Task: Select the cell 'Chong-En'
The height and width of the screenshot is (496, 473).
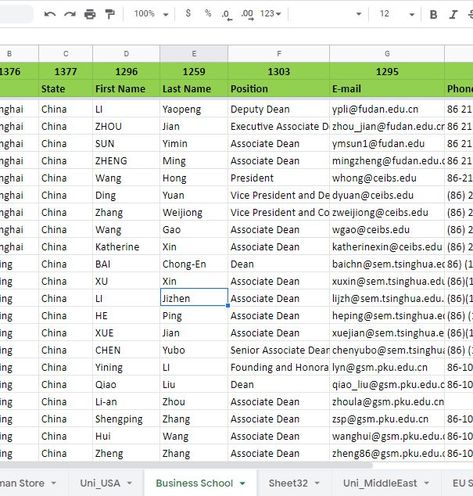Action: click(194, 264)
